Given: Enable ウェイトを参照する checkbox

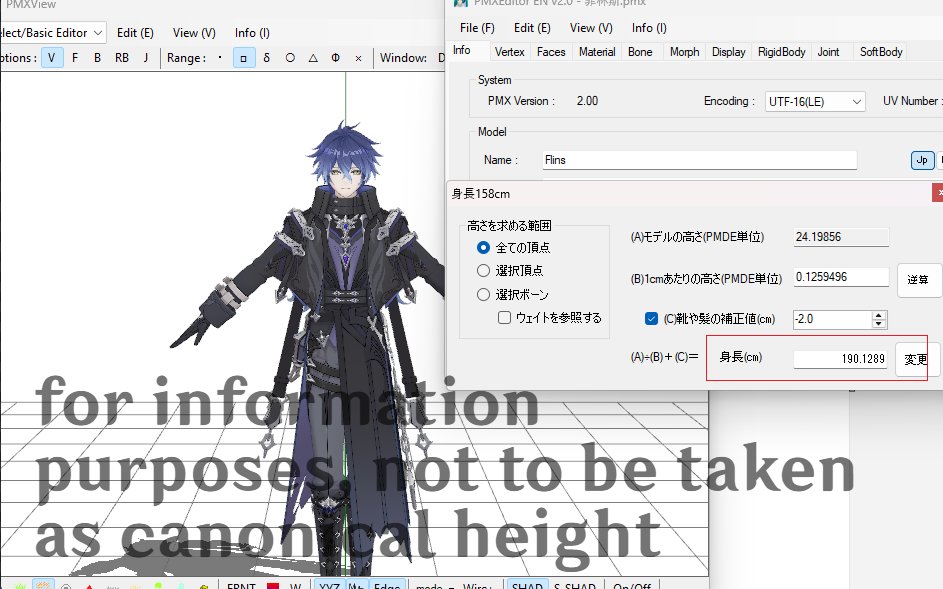Looking at the screenshot, I should (x=550, y=318).
